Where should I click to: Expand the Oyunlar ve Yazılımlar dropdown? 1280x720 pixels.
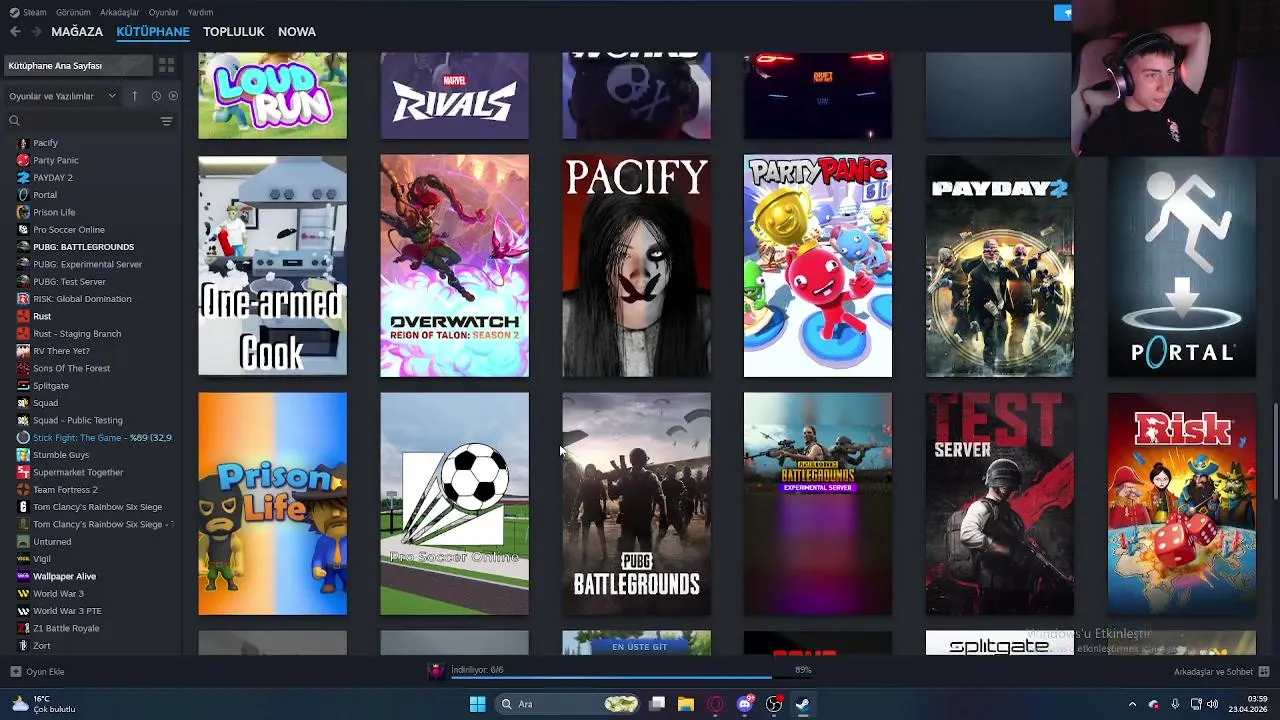(62, 96)
